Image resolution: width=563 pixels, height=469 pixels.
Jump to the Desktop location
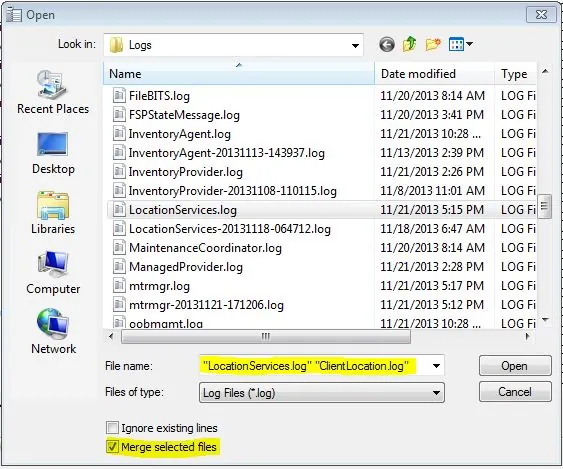[53, 153]
